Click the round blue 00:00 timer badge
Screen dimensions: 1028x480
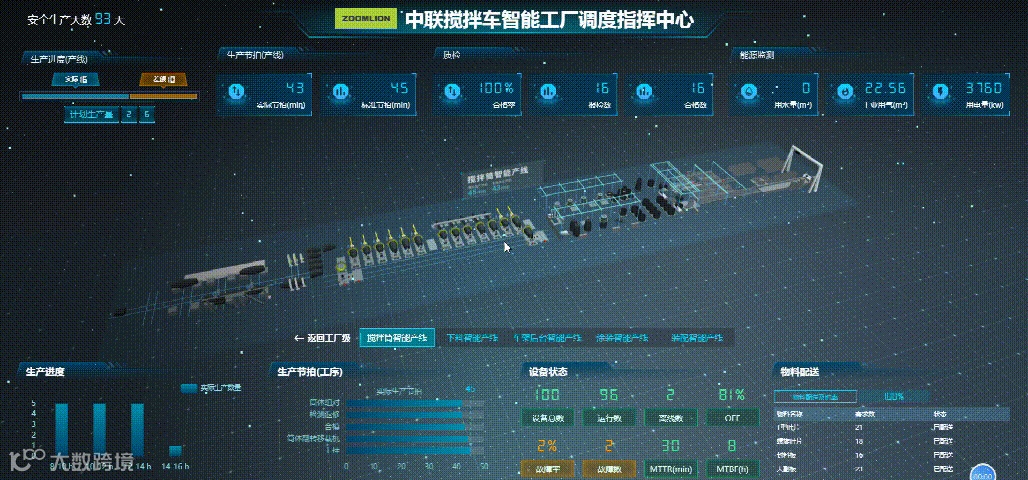point(983,472)
